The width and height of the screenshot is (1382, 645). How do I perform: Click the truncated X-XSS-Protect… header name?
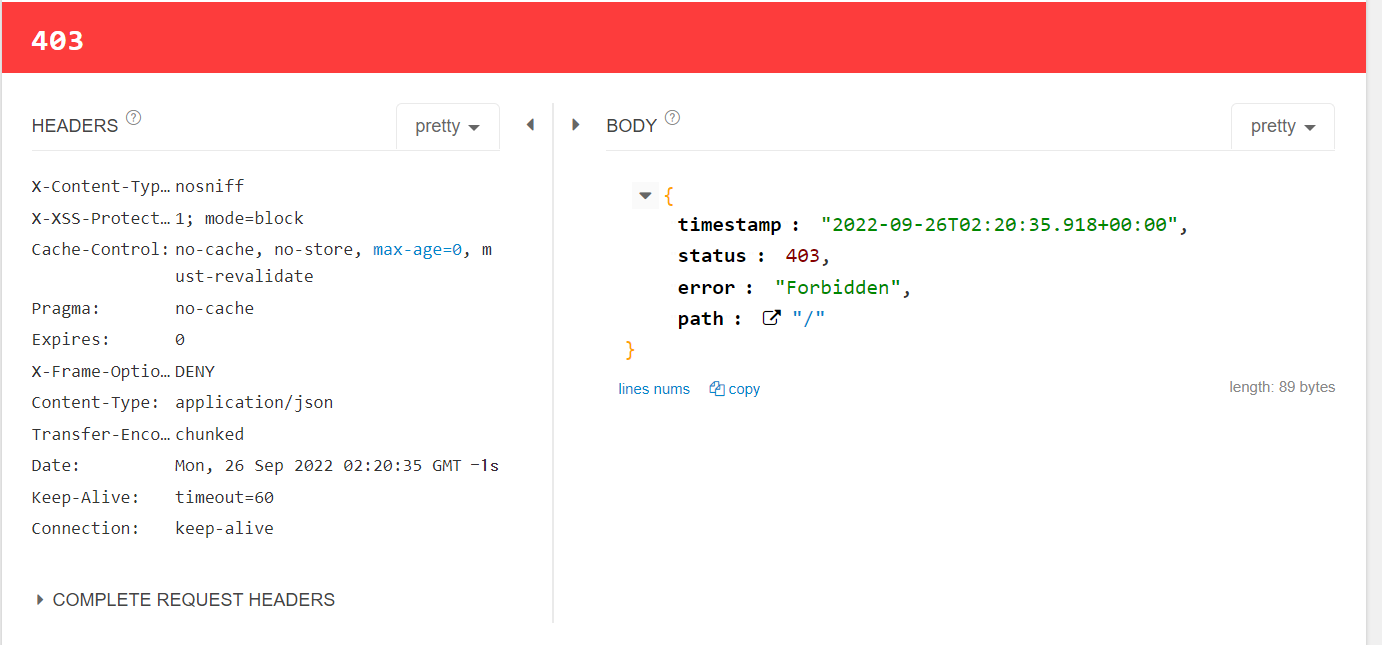(100, 218)
